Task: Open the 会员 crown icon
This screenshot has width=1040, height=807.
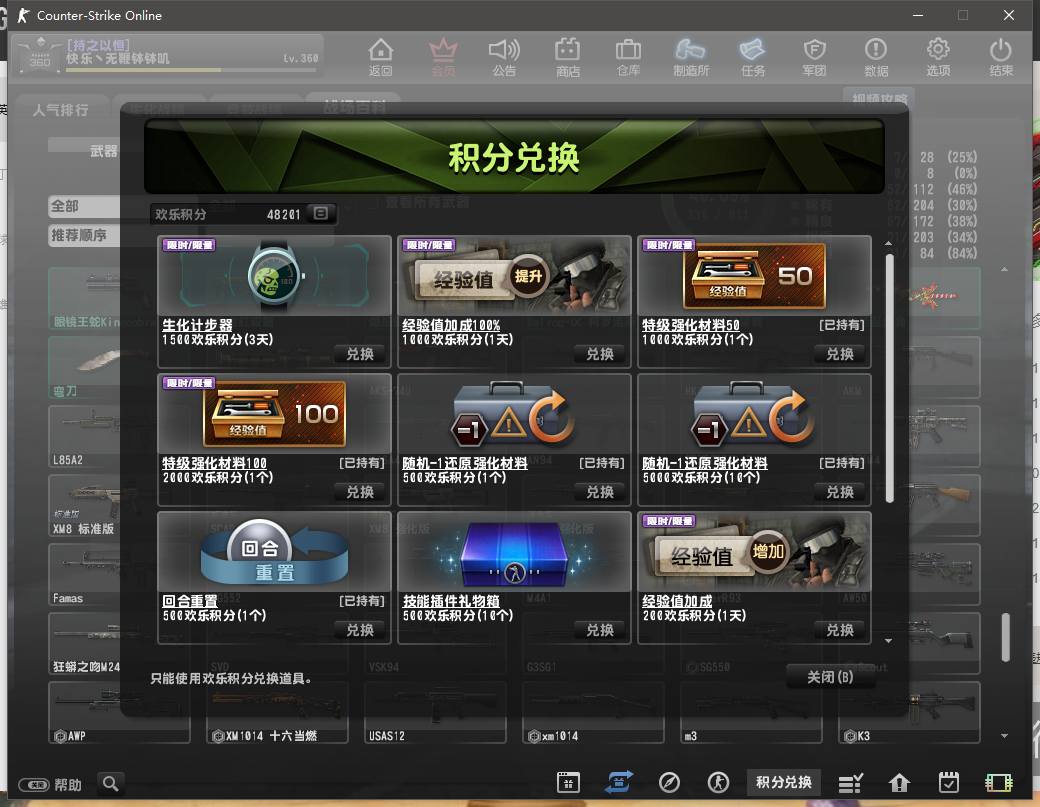Action: [x=443, y=57]
